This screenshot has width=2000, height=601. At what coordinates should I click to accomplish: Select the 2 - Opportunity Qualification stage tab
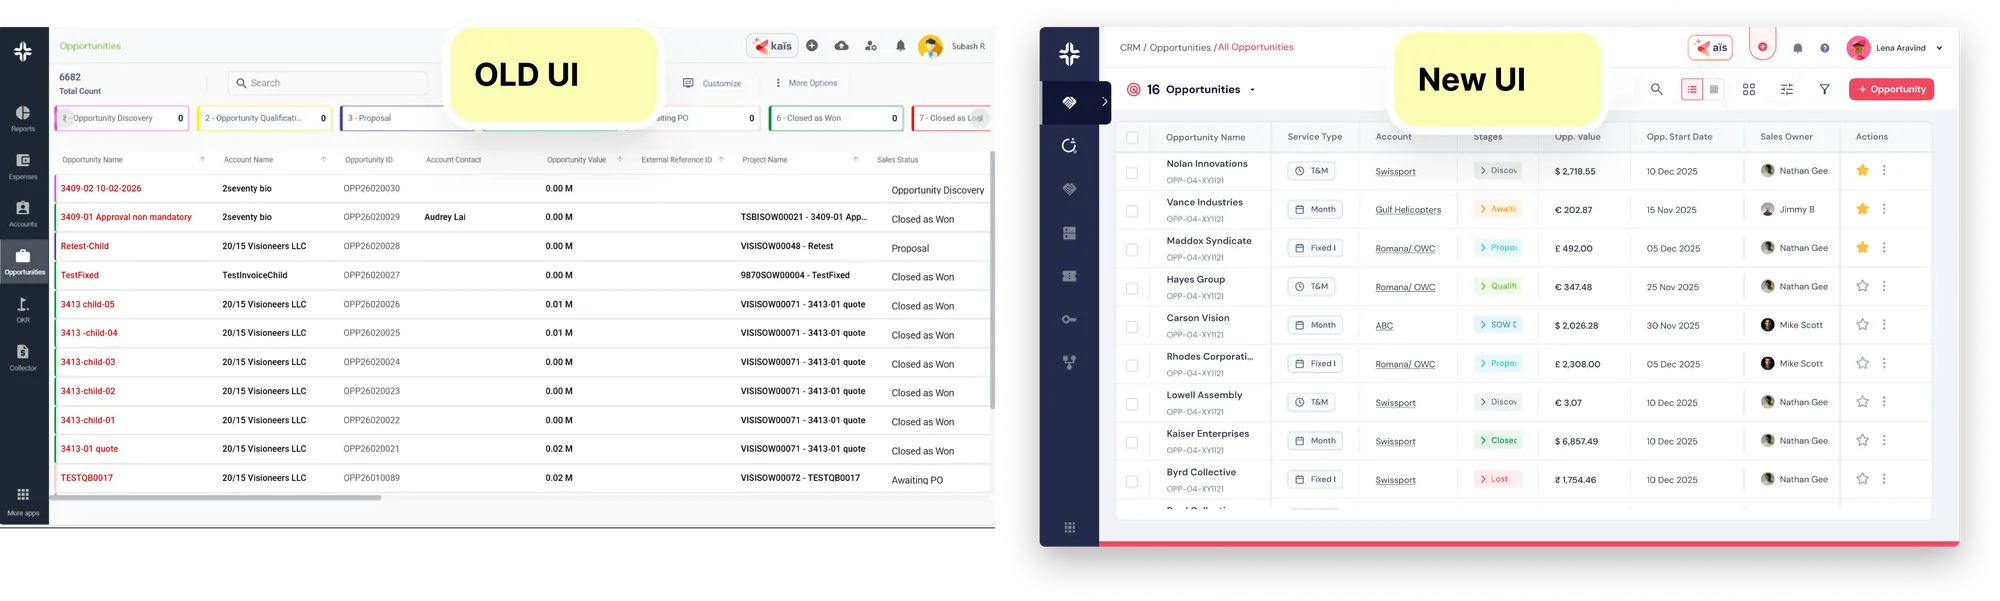264,118
